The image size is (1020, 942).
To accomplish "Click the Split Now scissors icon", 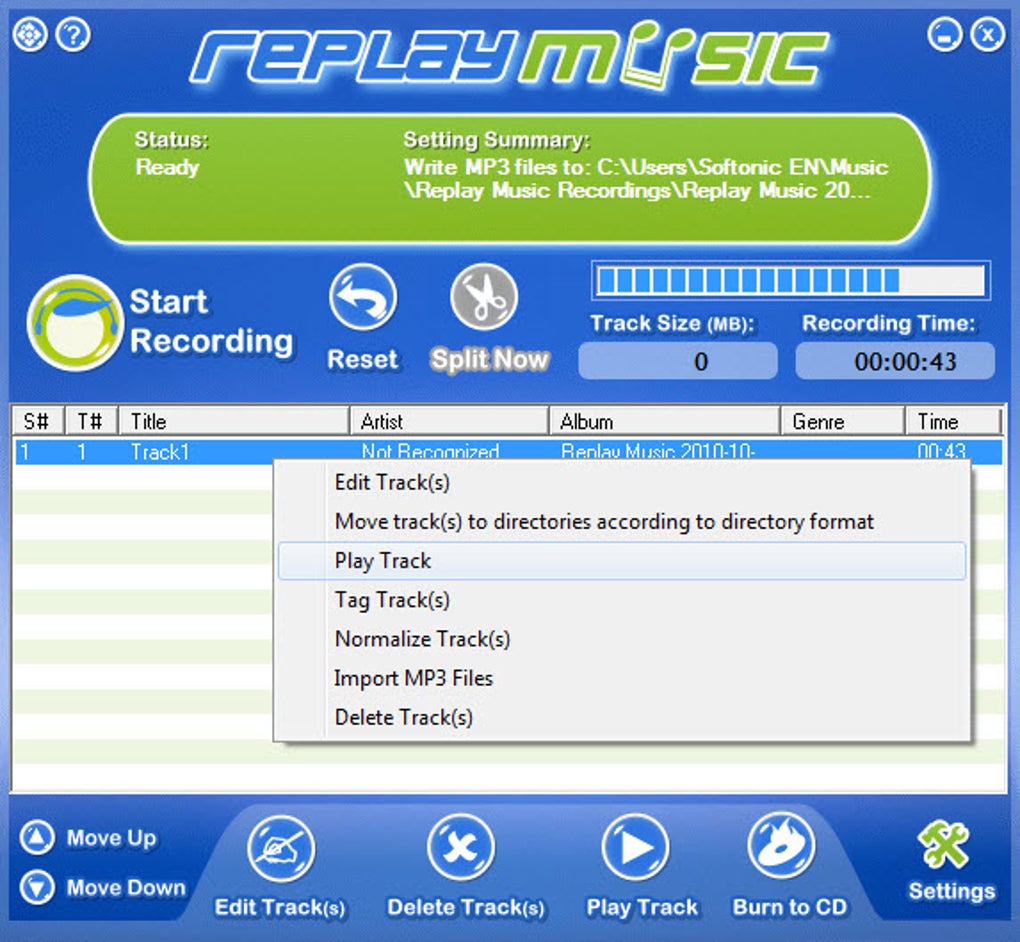I will pyautogui.click(x=484, y=297).
